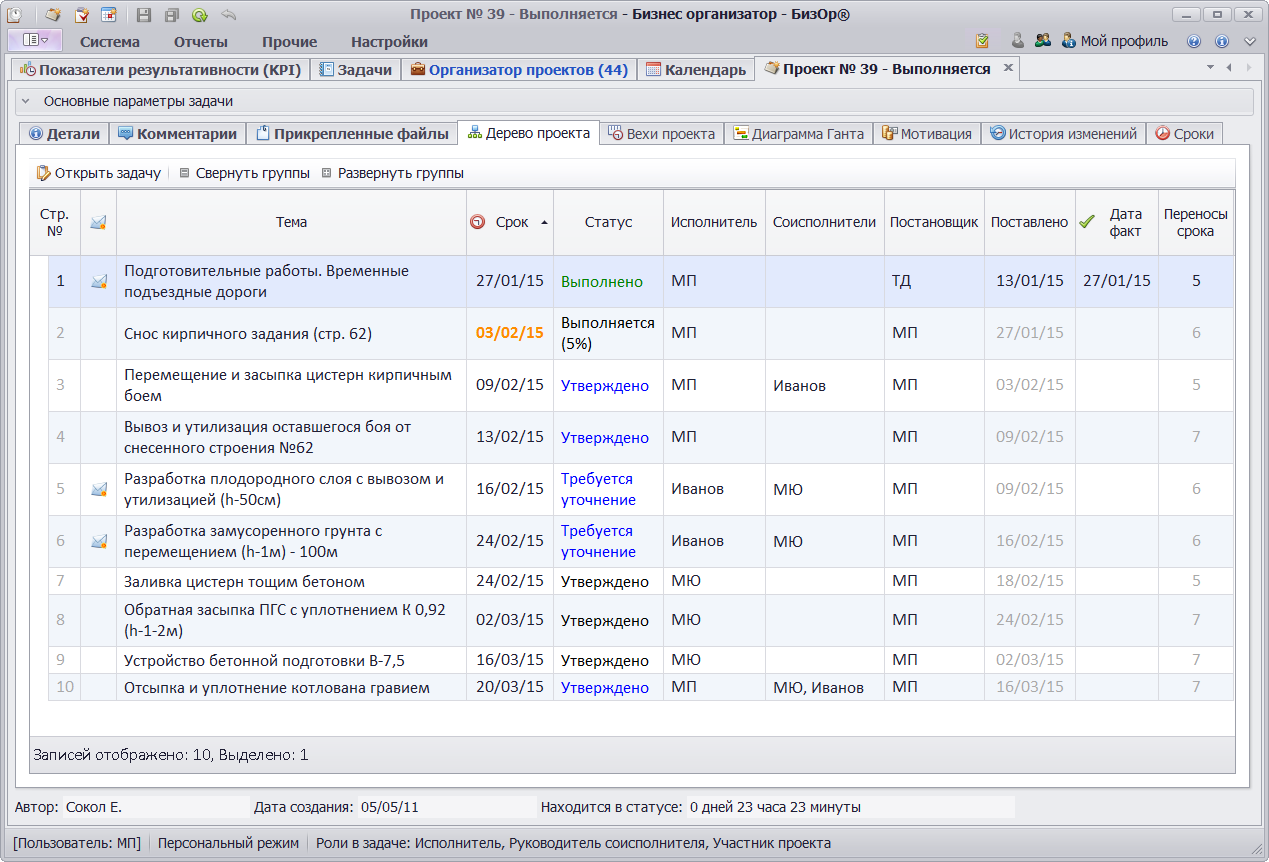Open the tab list dropdown arrow
The image size is (1269, 862).
tap(1210, 68)
